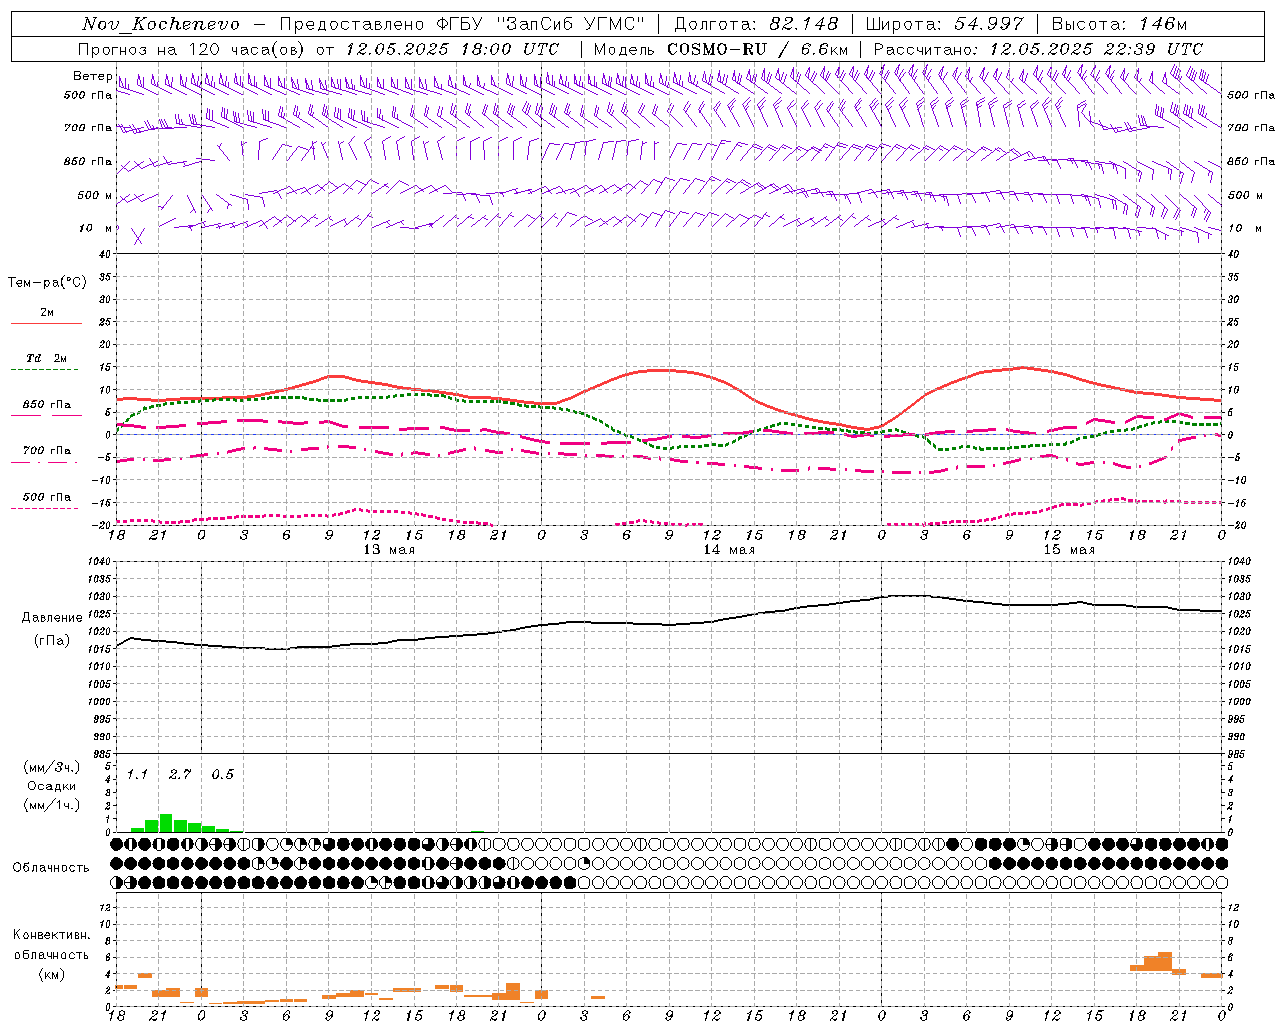This screenshot has width=1280, height=1024.
Task: Click the Тем-ра(°C) temperature panel label
Action: [x=47, y=282]
